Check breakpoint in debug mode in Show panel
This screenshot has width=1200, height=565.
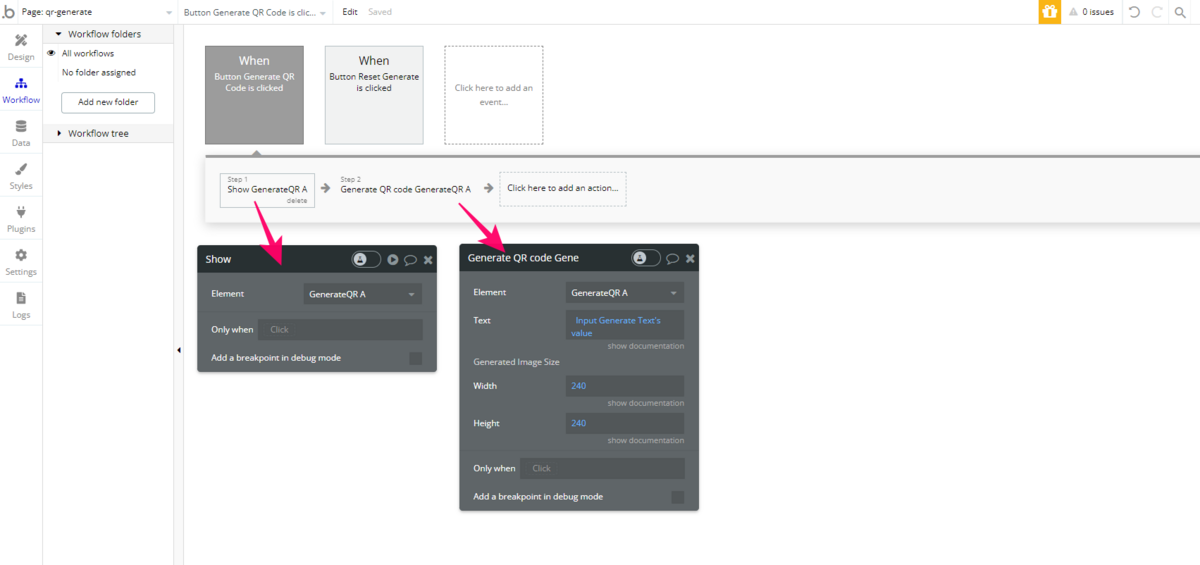416,358
